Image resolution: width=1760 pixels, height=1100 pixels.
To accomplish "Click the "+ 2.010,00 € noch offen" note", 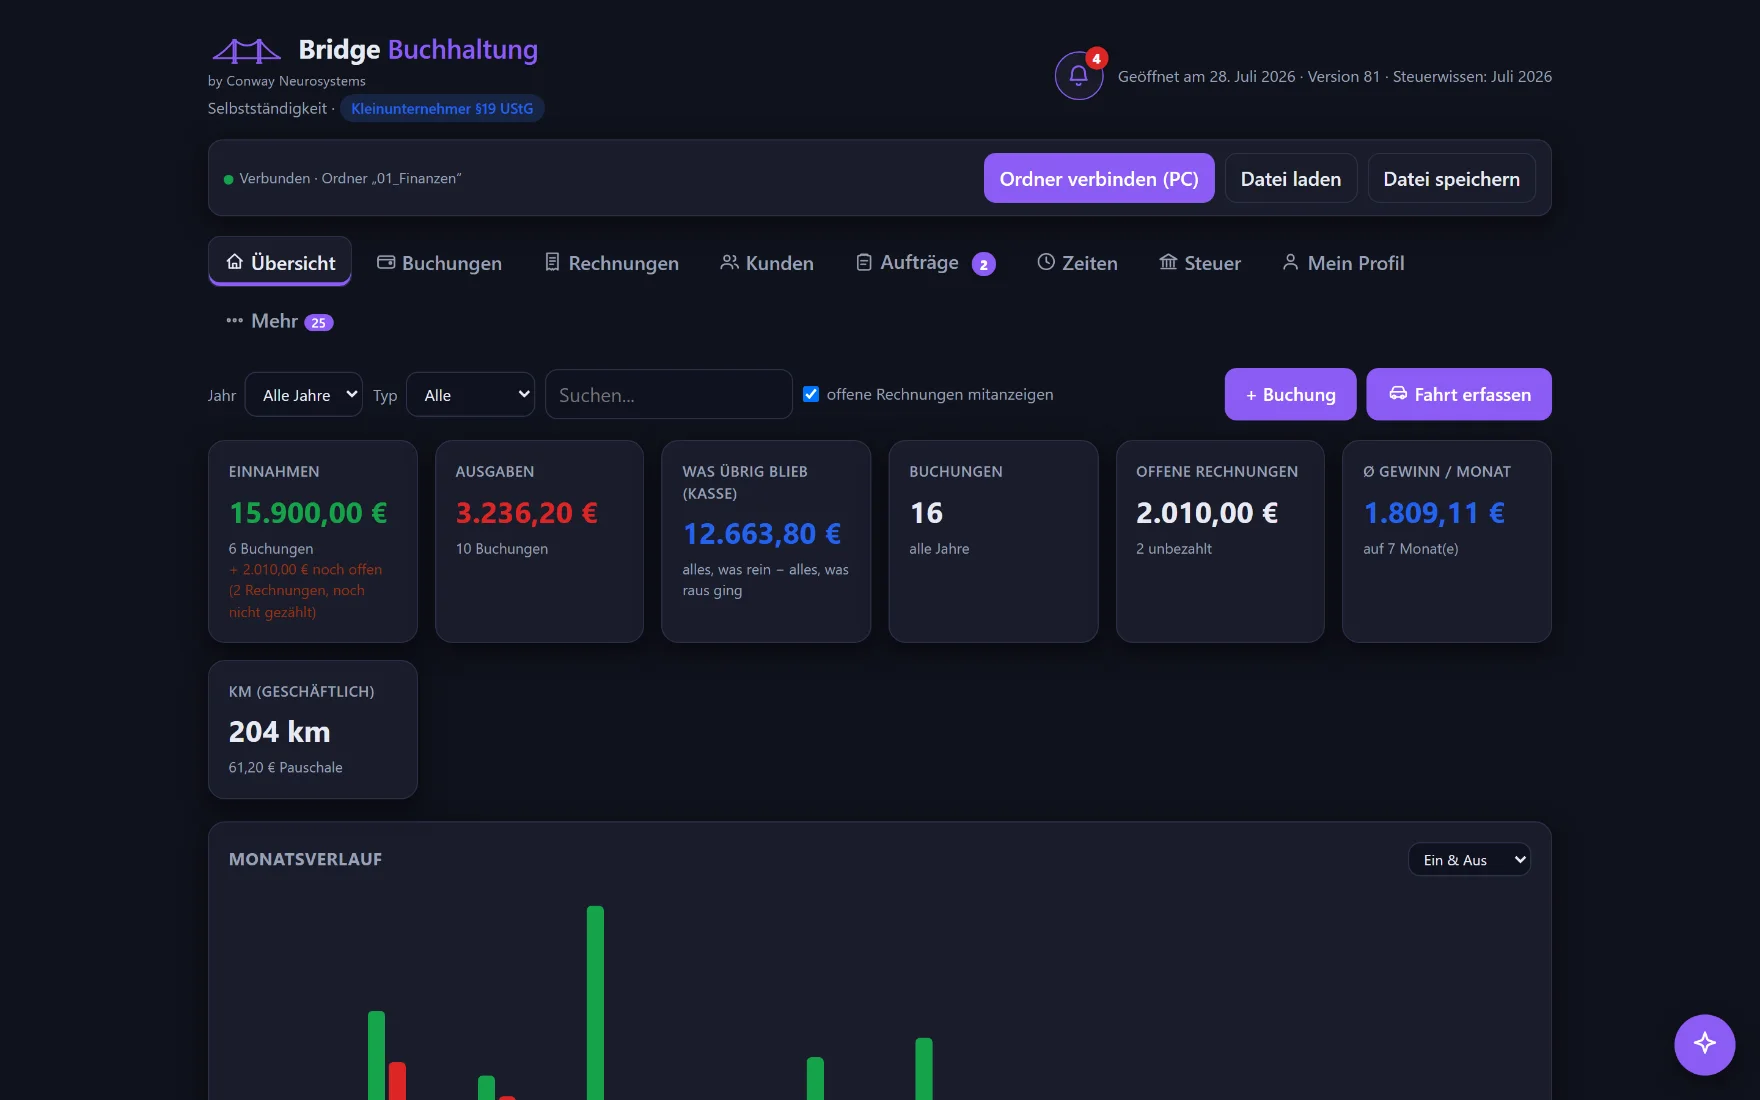I will (x=305, y=569).
